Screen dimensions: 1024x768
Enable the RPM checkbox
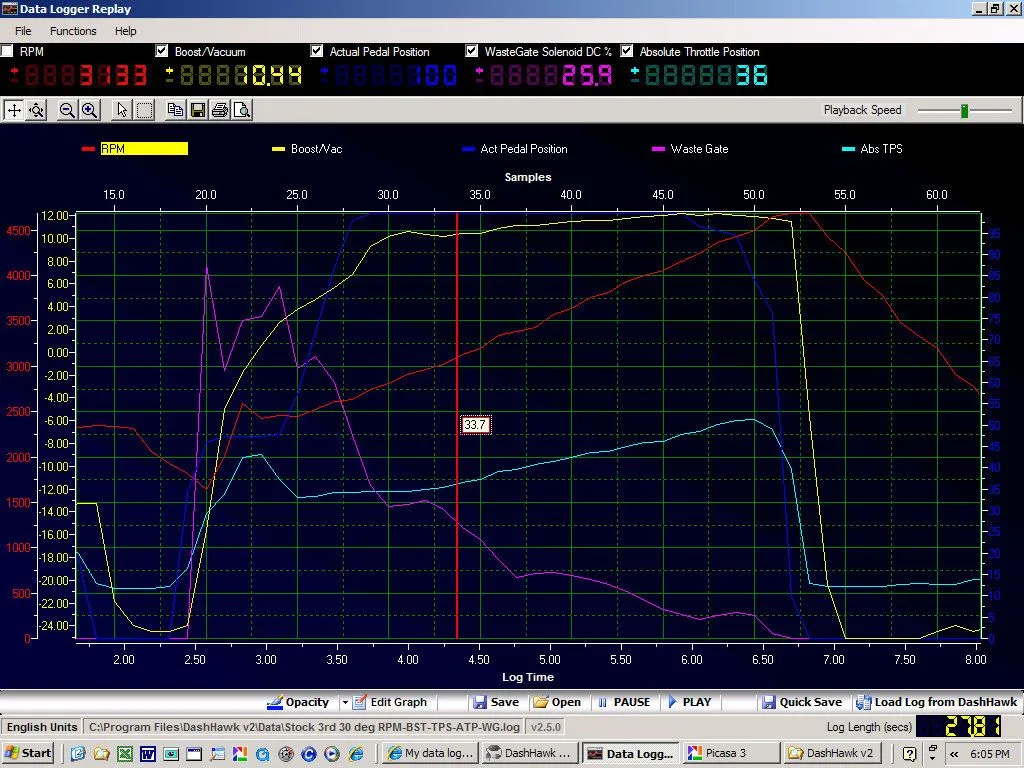click(8, 51)
